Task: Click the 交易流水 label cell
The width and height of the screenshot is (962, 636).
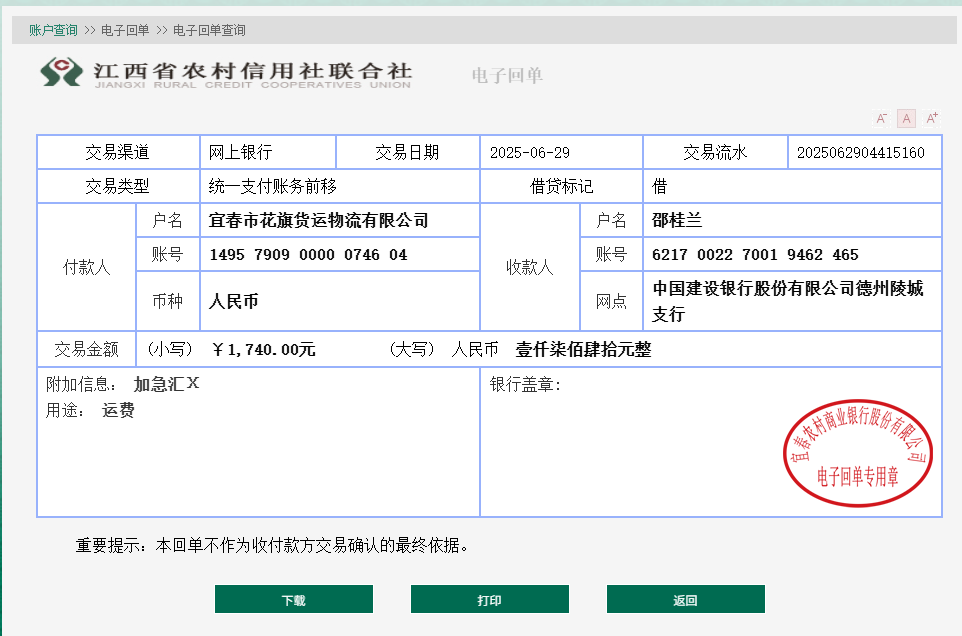Action: (715, 152)
